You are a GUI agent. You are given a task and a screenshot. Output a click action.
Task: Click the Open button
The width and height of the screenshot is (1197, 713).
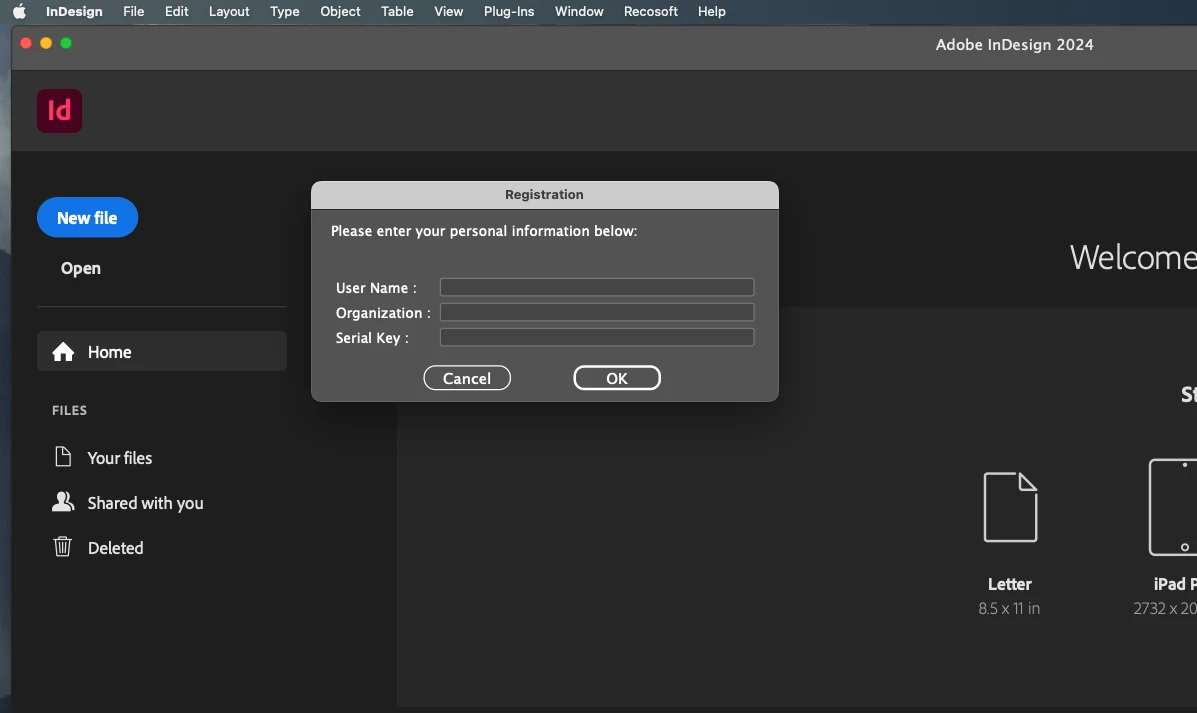tap(81, 268)
